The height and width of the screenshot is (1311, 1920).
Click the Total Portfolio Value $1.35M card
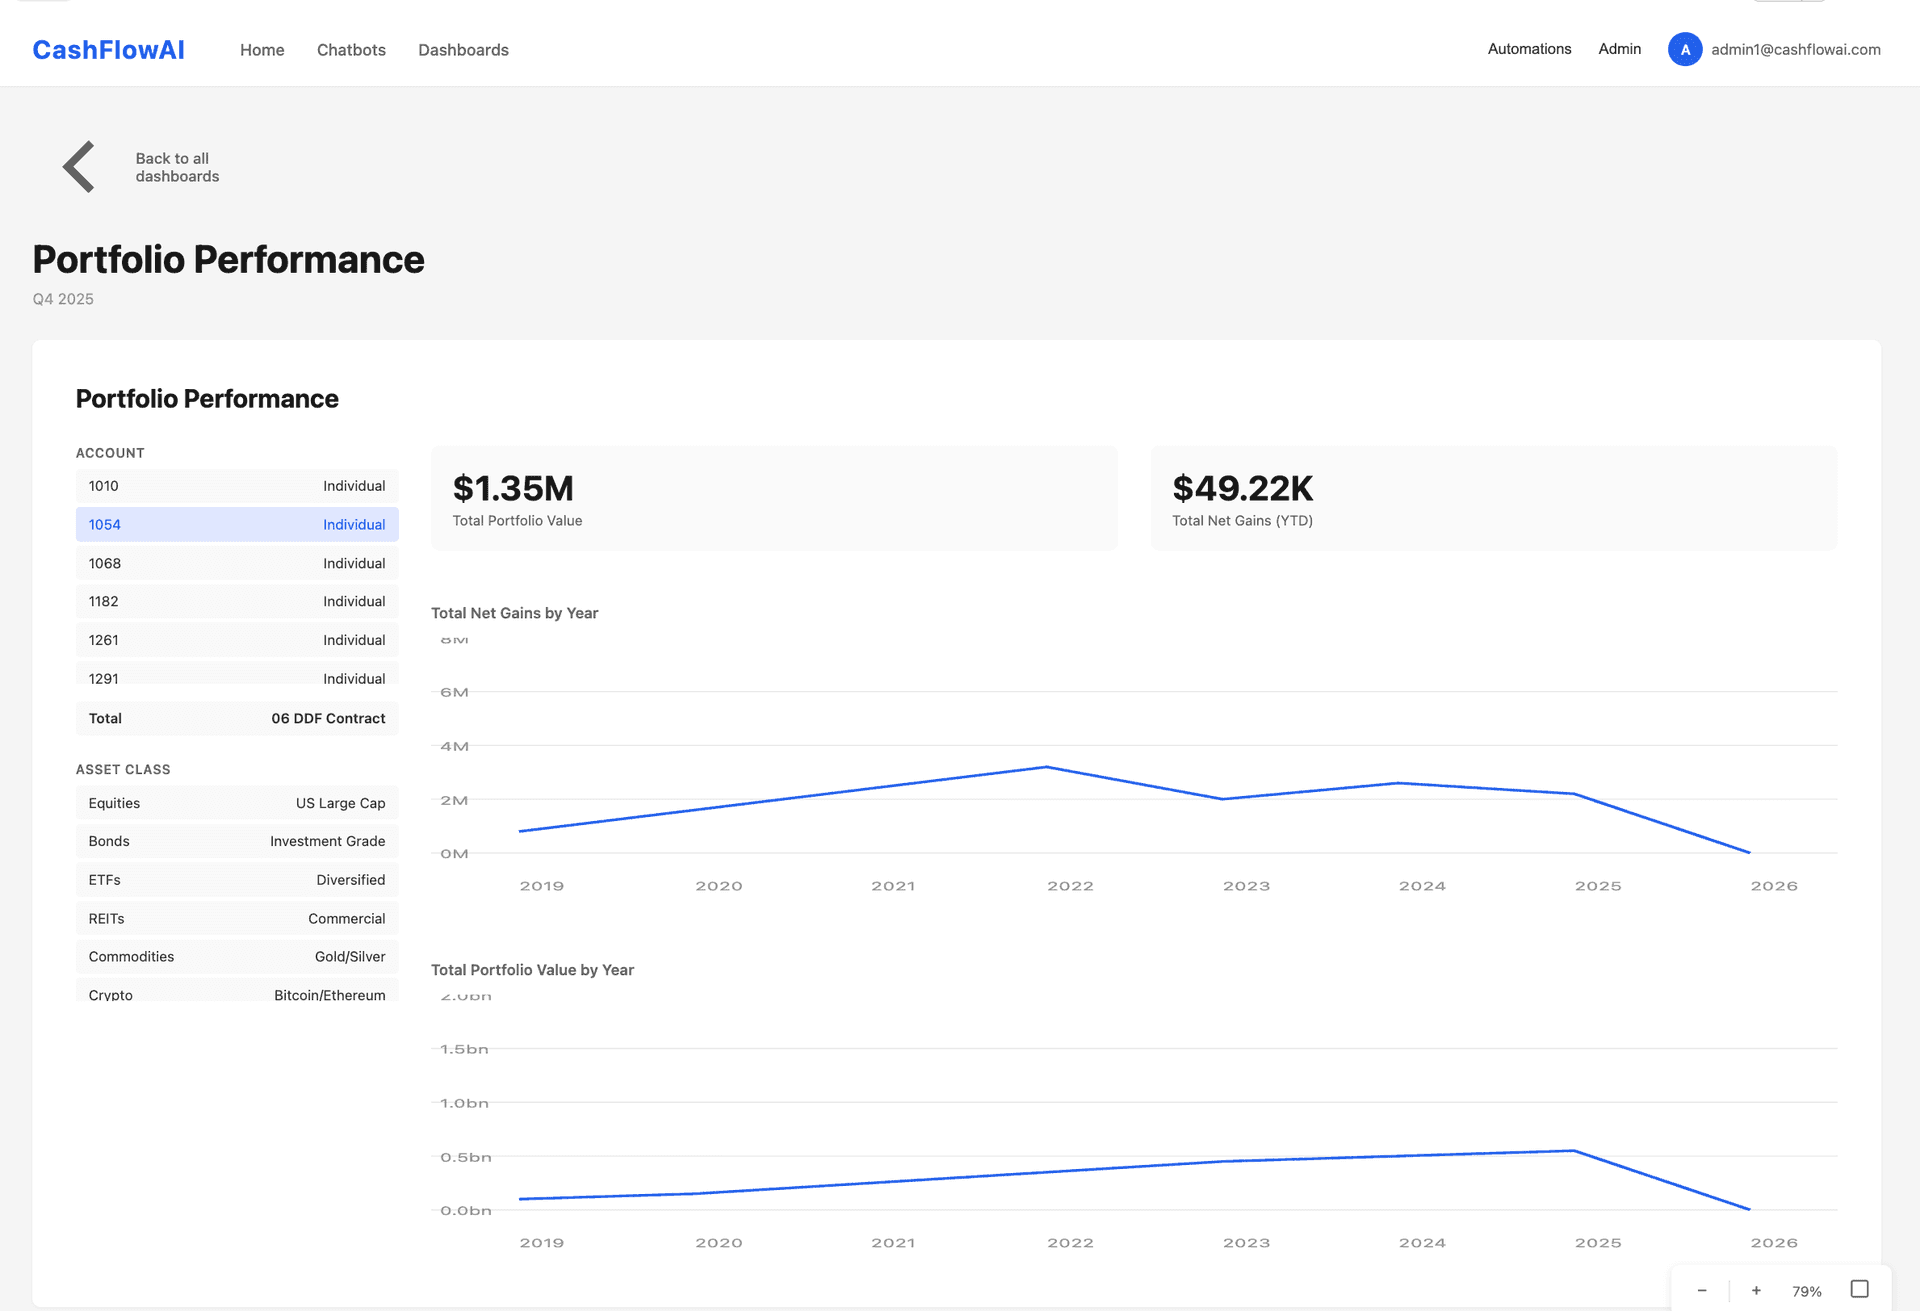[x=774, y=498]
